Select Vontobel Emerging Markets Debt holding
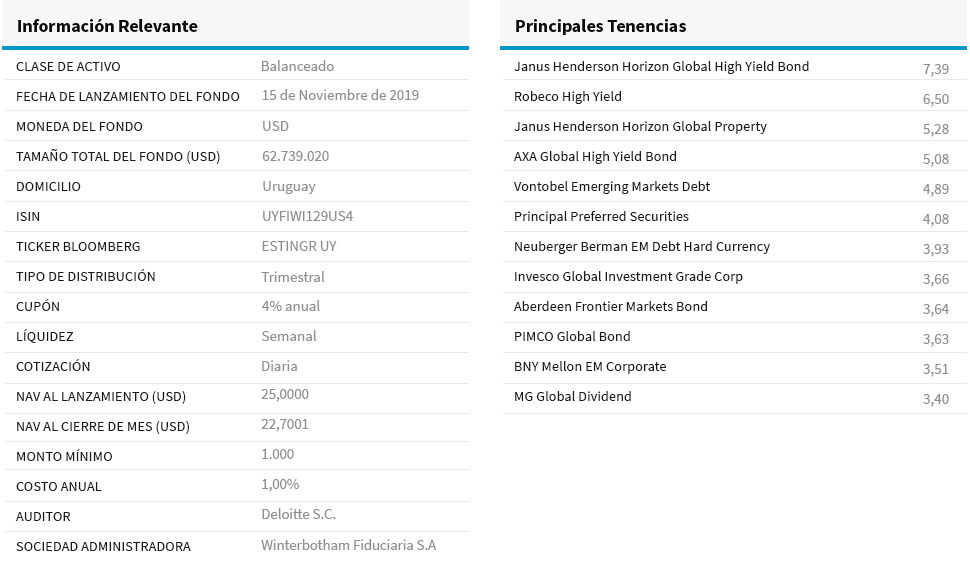 (x=612, y=187)
